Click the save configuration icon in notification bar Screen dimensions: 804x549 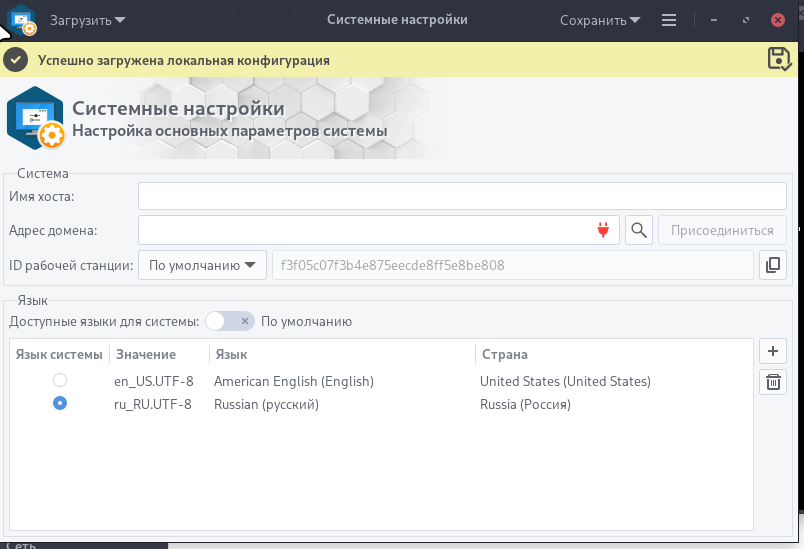coord(779,59)
